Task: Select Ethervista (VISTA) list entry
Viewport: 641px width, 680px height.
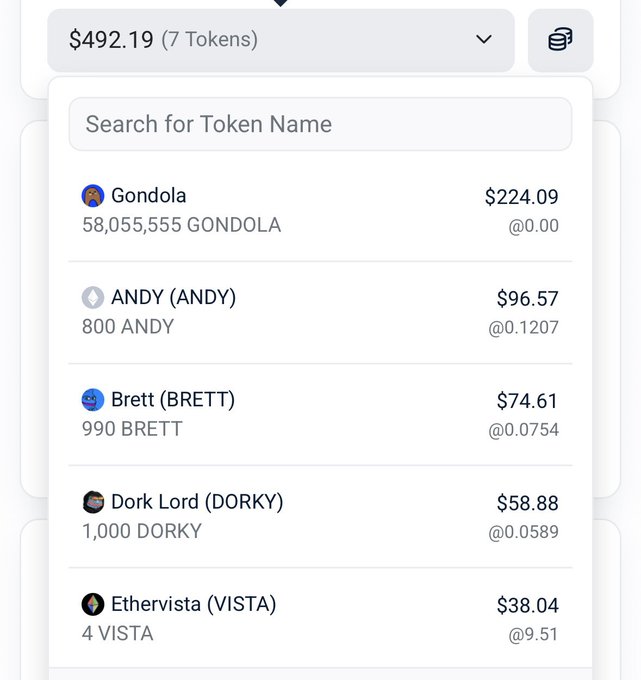Action: pyautogui.click(x=320, y=618)
